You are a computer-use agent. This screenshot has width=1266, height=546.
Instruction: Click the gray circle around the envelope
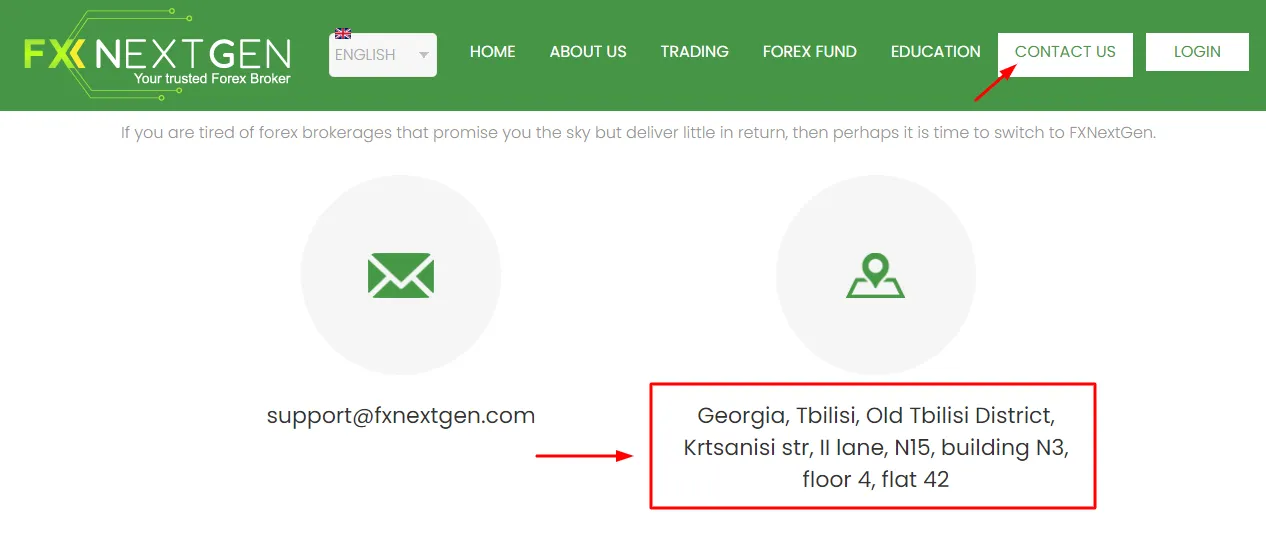point(401,275)
